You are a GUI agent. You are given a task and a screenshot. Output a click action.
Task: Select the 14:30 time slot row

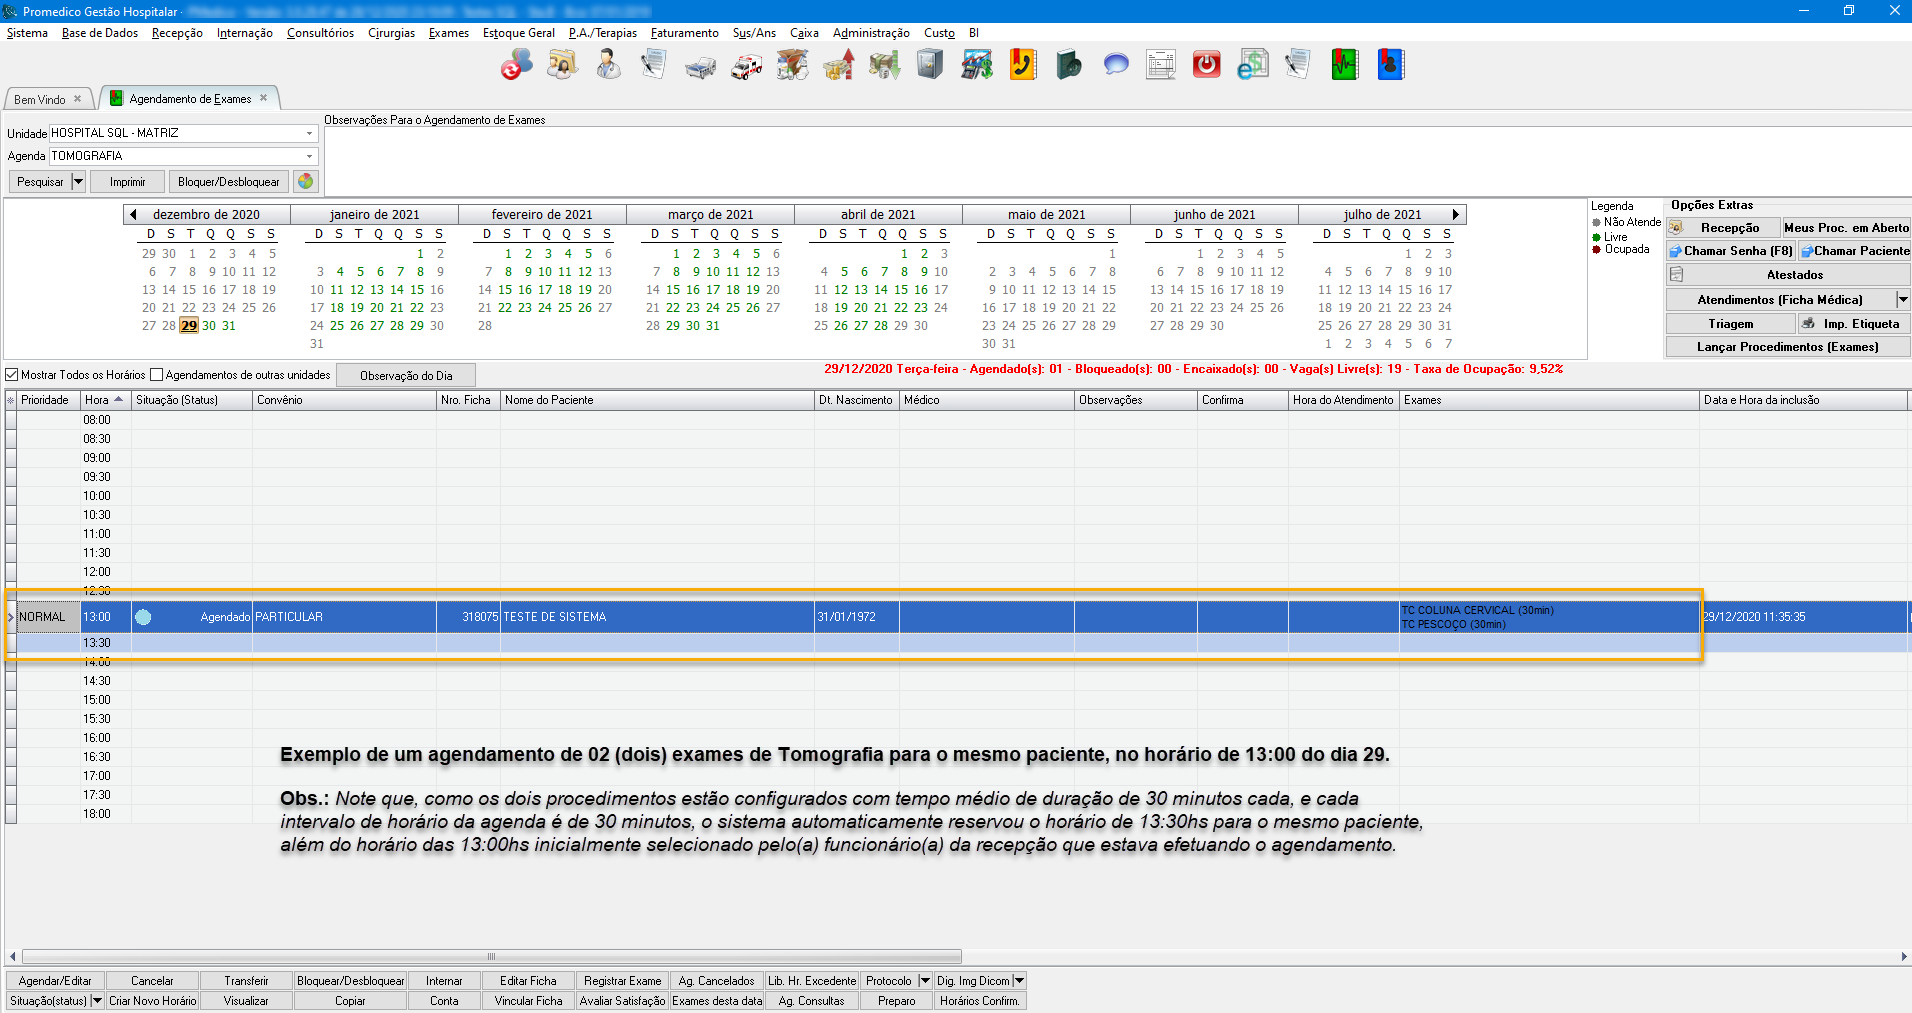97,681
